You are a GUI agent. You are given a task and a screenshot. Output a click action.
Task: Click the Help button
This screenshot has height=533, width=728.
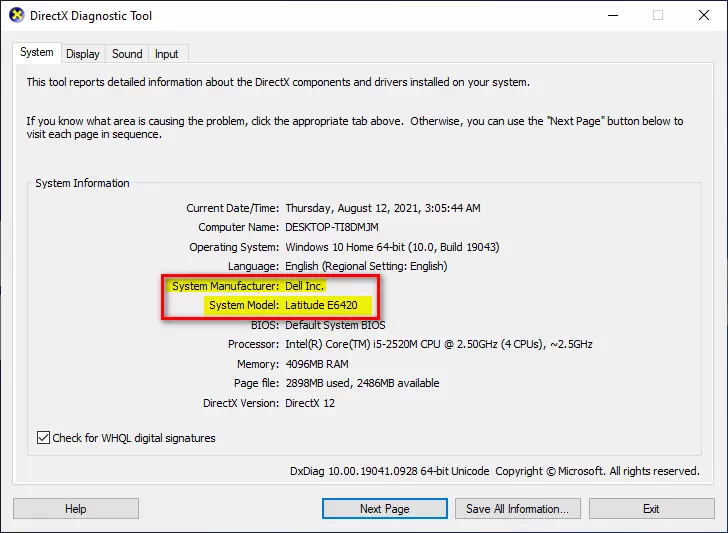pyautogui.click(x=76, y=509)
